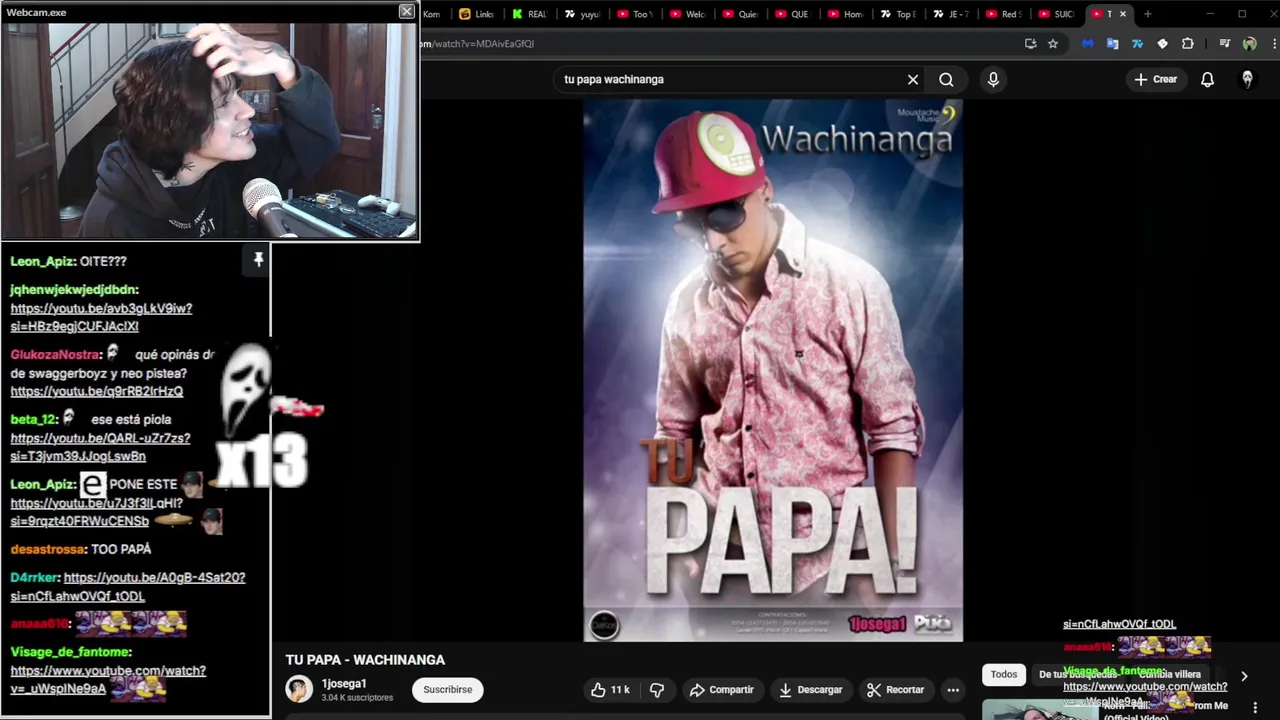The height and width of the screenshot is (720, 1280).
Task: Click the cast or install icon in the address bar
Action: [1030, 44]
